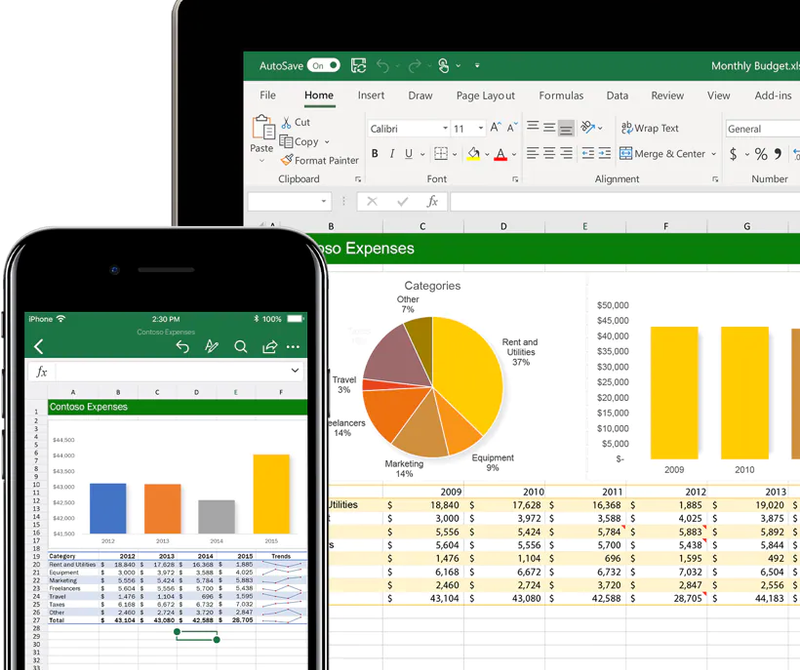800x670 pixels.
Task: Click the Cut scissors icon
Action: (x=287, y=122)
